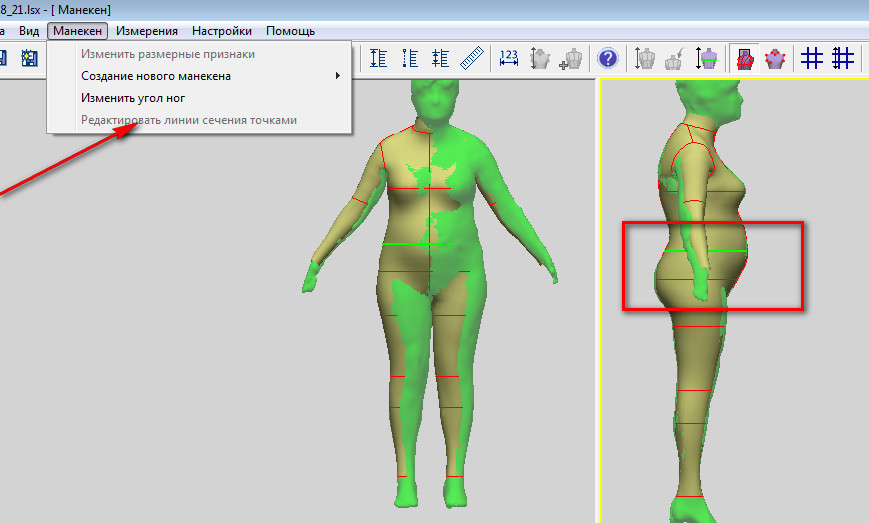Image resolution: width=869 pixels, height=523 pixels.
Task: Toggle the grid with vertical arrow icon
Action: click(x=842, y=58)
